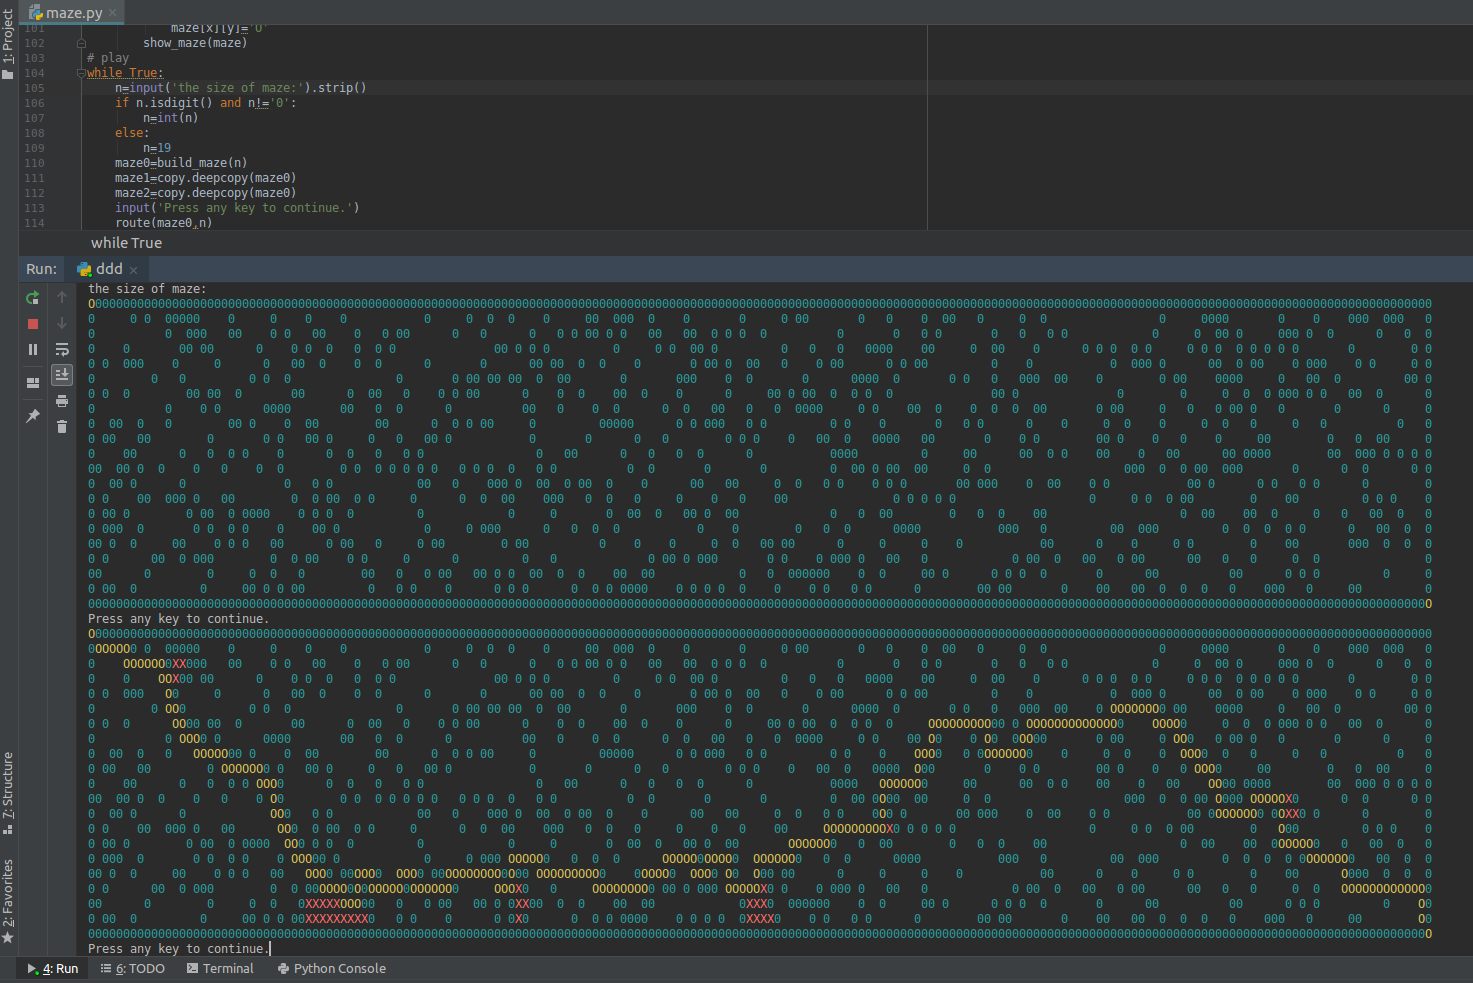1473x983 pixels.
Task: Click the input('Press any key to continue.') line
Action: click(x=237, y=208)
